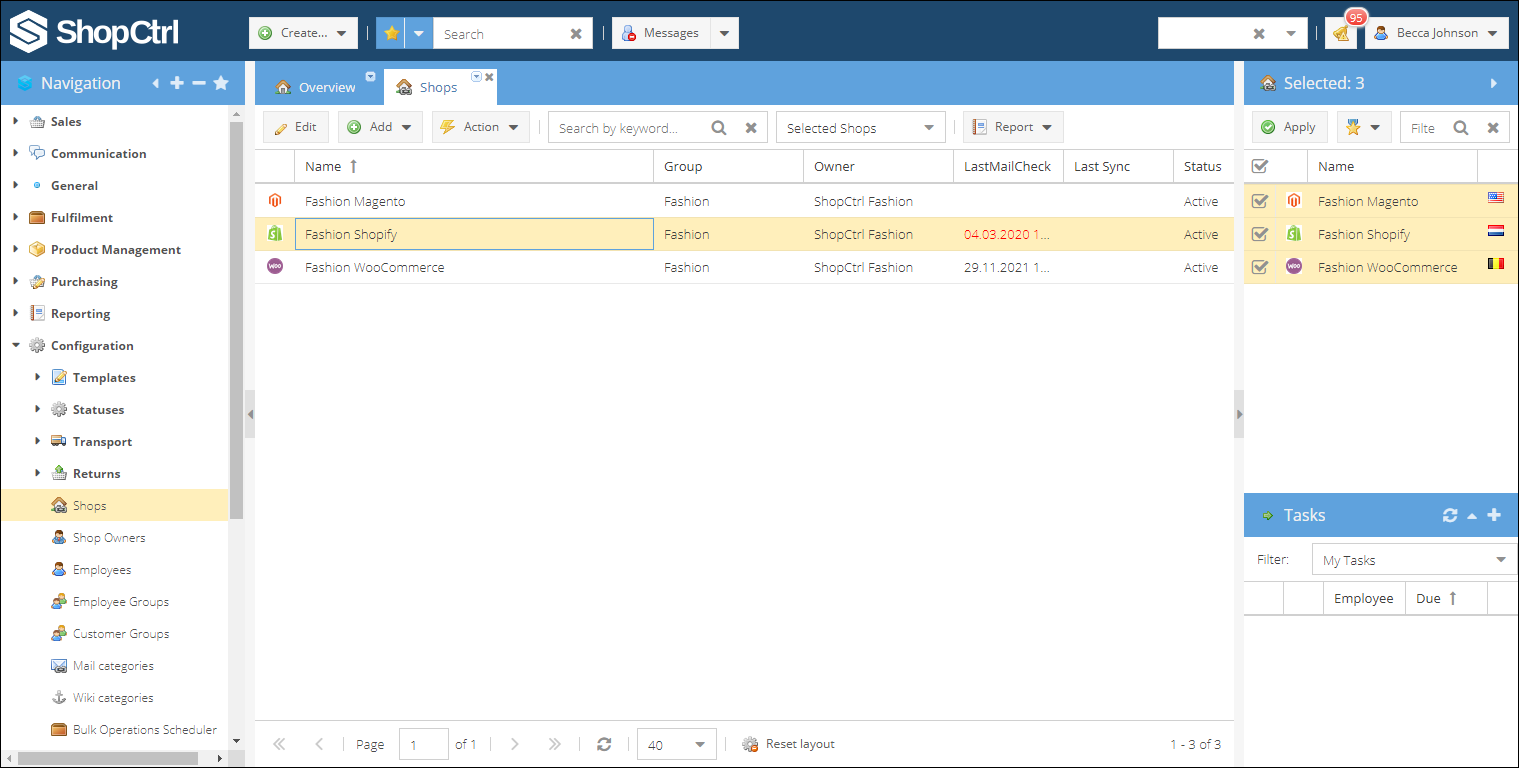Open the Selected Shops filter combo box
Viewport: 1519px width, 768px height.
click(861, 128)
